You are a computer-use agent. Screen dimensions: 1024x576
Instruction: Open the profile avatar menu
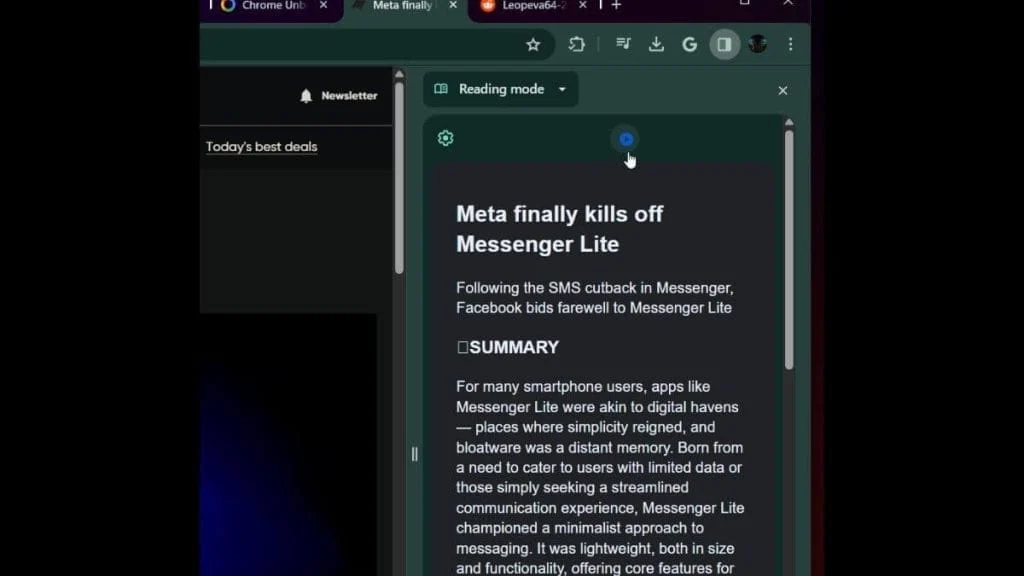758,44
